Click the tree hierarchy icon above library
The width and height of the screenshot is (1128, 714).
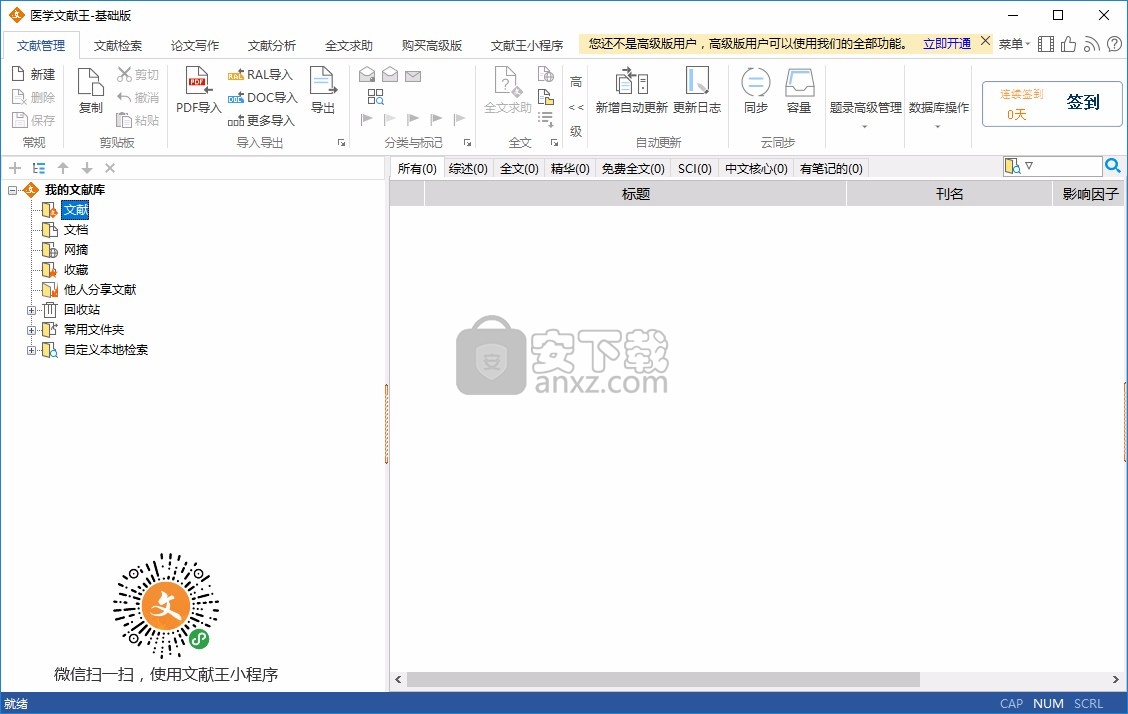(39, 168)
